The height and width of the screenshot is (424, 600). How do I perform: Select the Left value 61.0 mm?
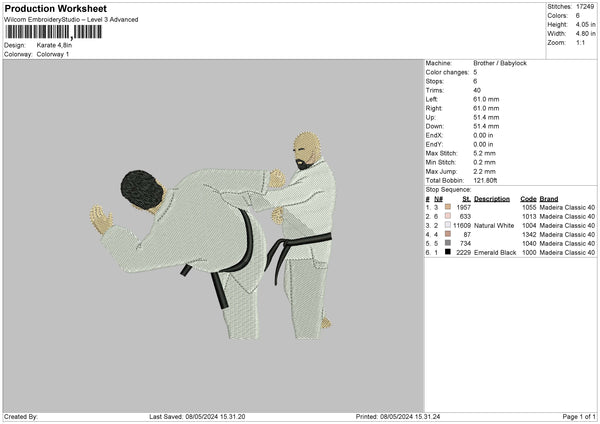click(486, 99)
